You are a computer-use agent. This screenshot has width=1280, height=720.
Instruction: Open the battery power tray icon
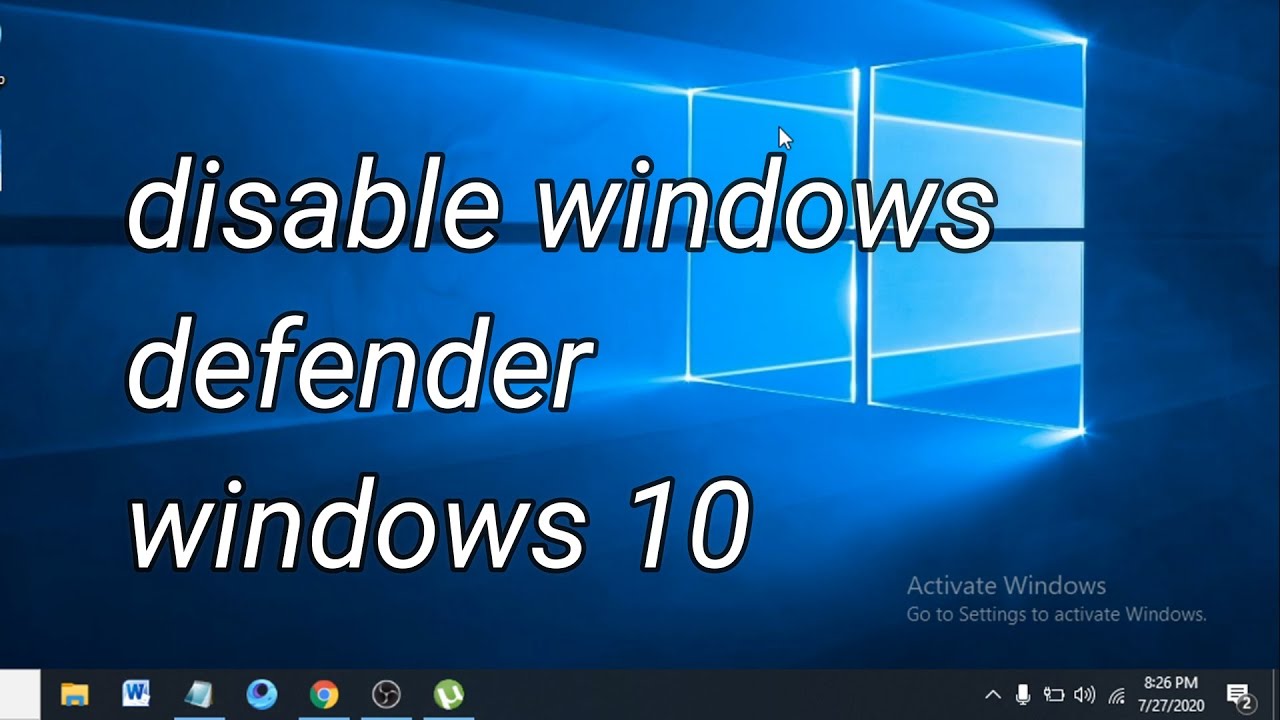point(1053,694)
